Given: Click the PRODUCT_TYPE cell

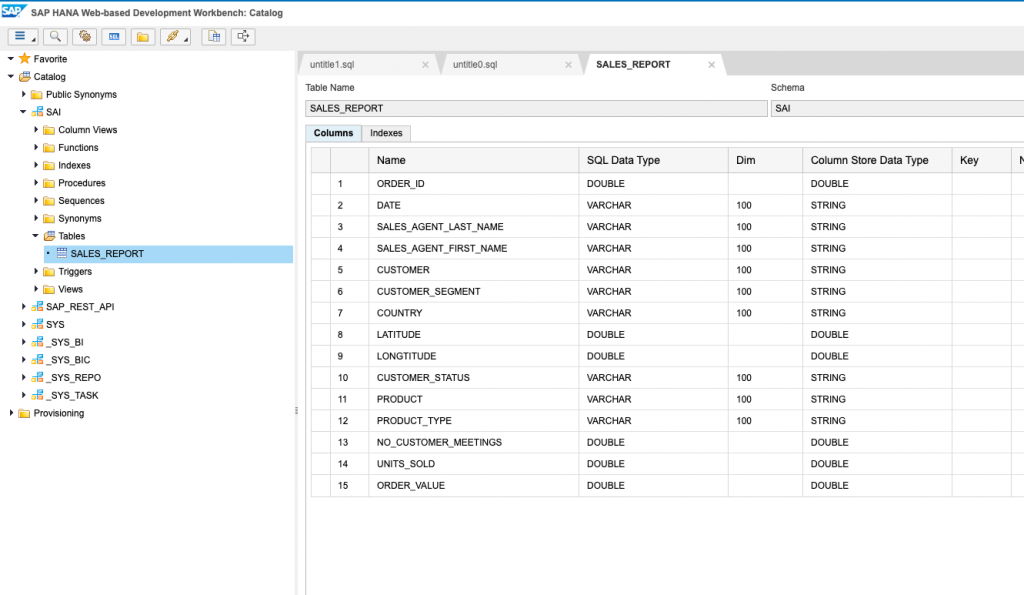Looking at the screenshot, I should [473, 421].
